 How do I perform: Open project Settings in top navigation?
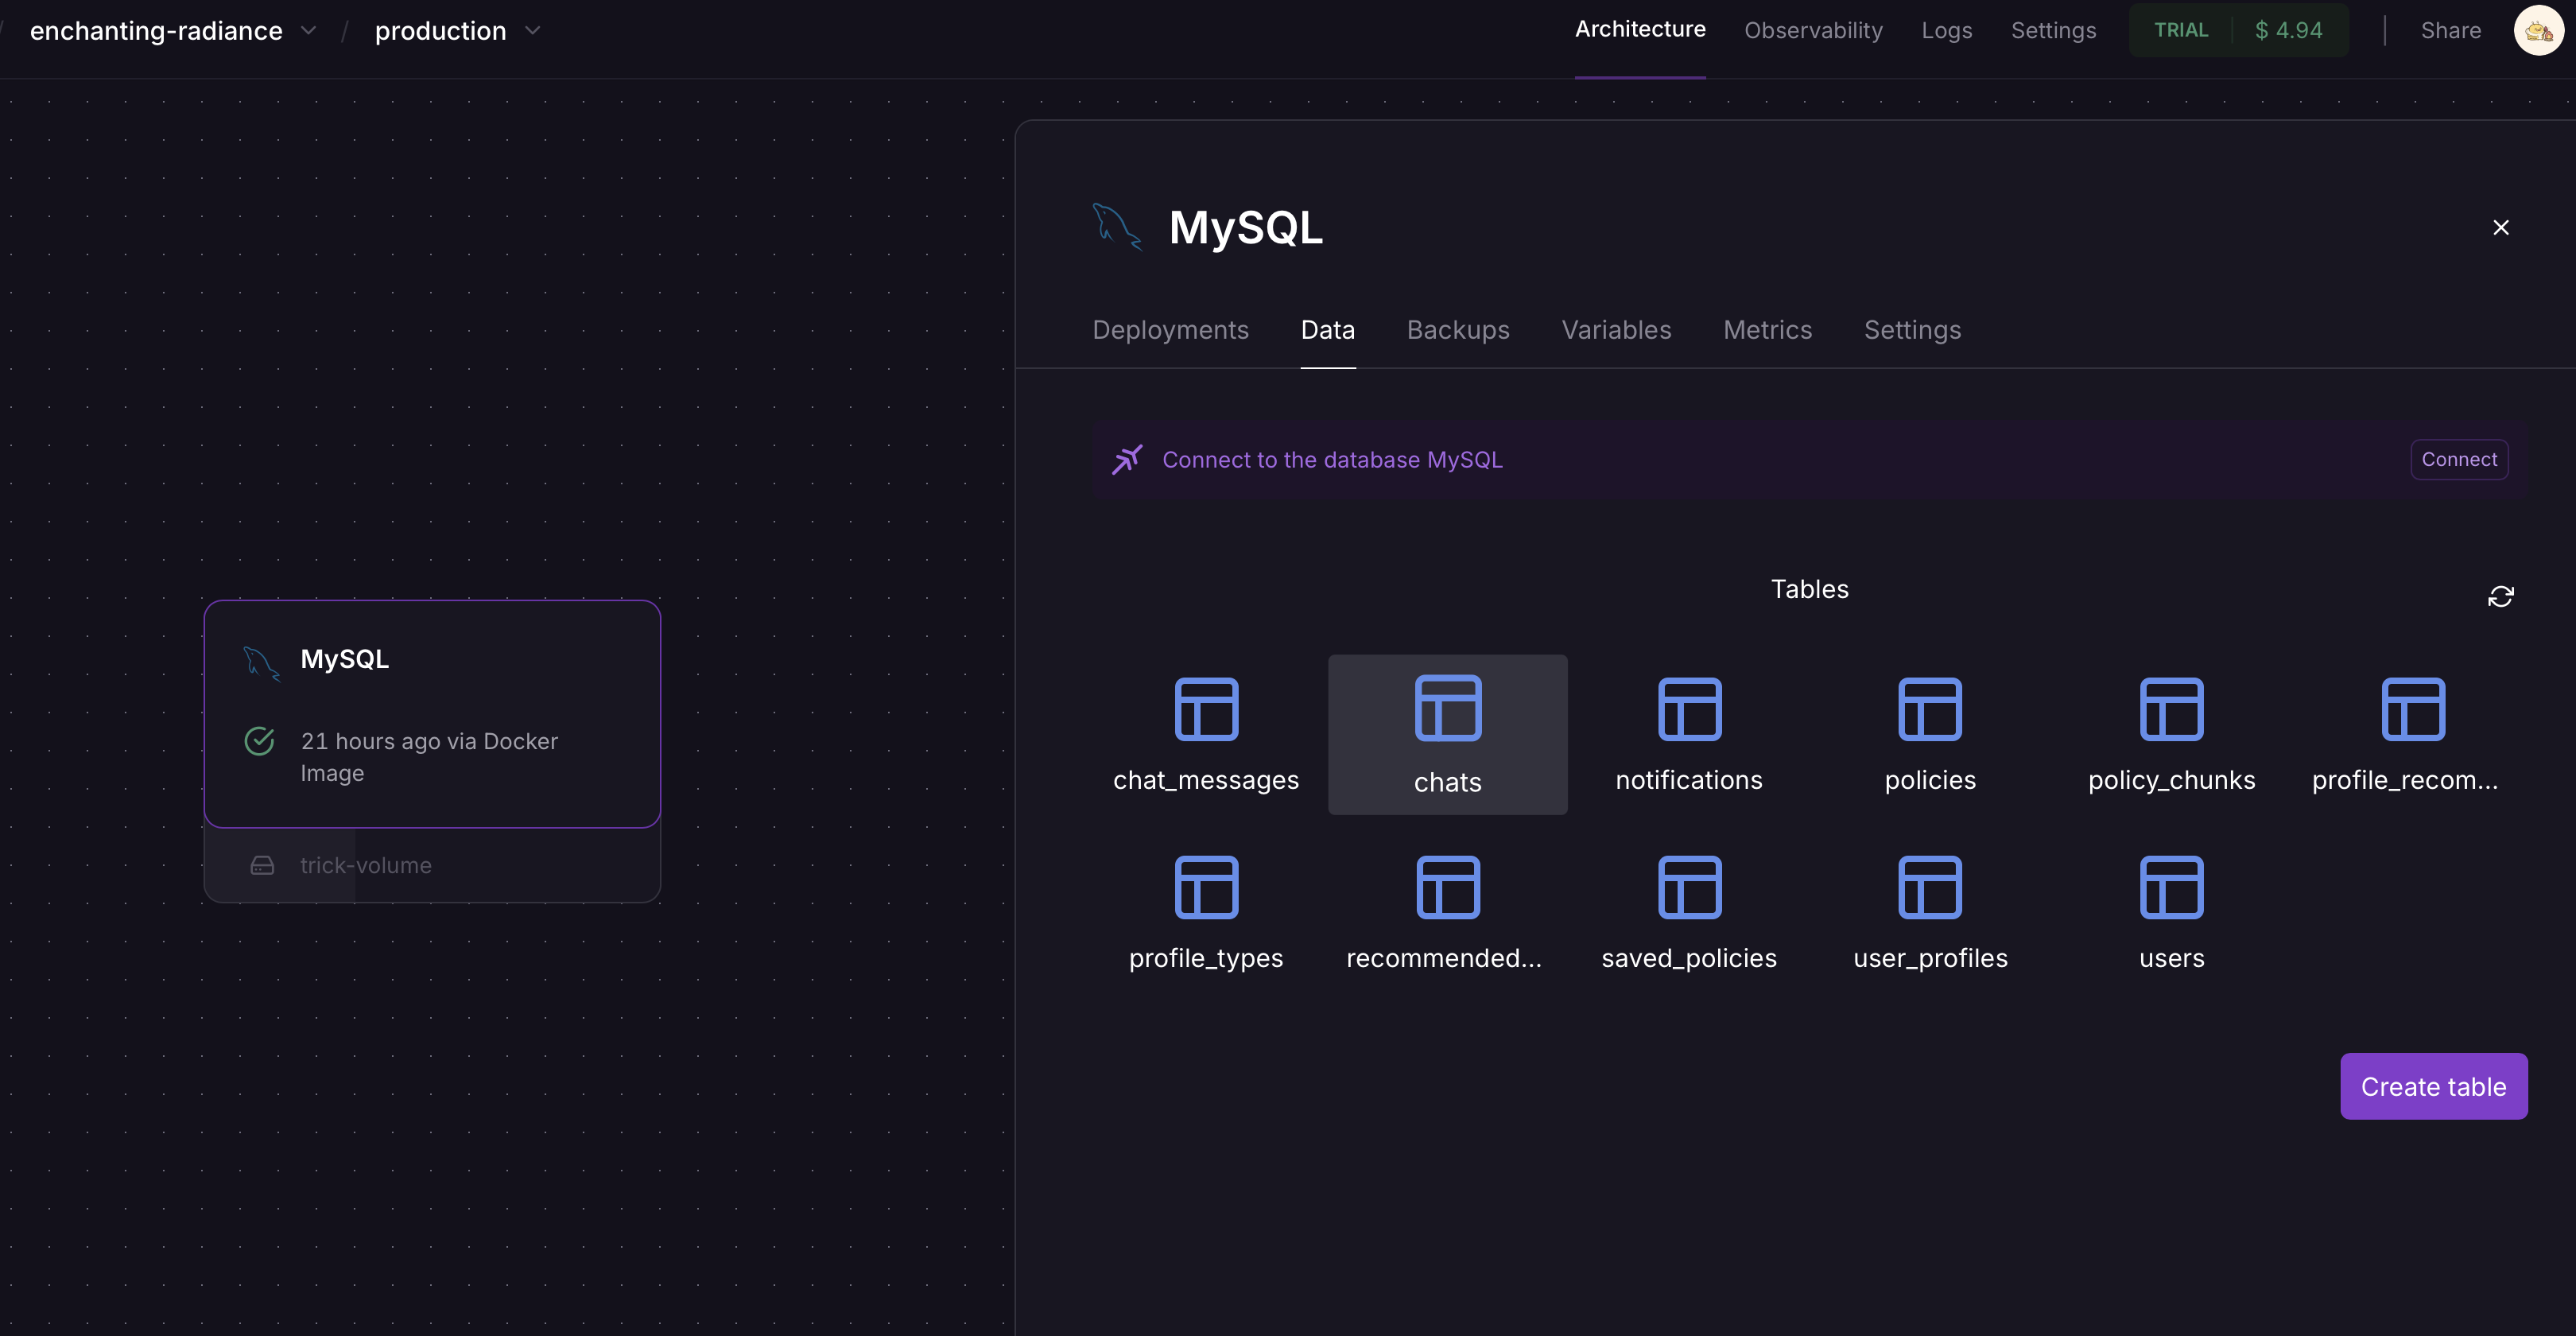2053,31
